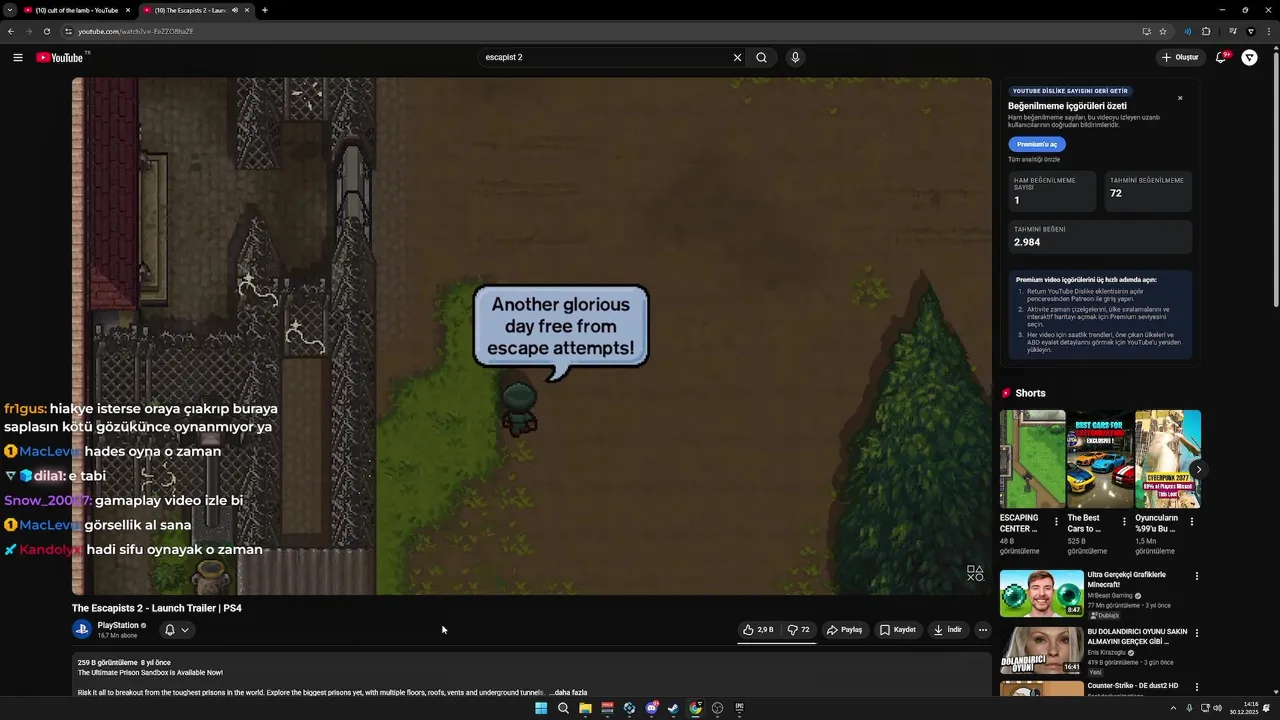Open File Explorer from taskbar
The image size is (1280, 720).
coord(585,708)
